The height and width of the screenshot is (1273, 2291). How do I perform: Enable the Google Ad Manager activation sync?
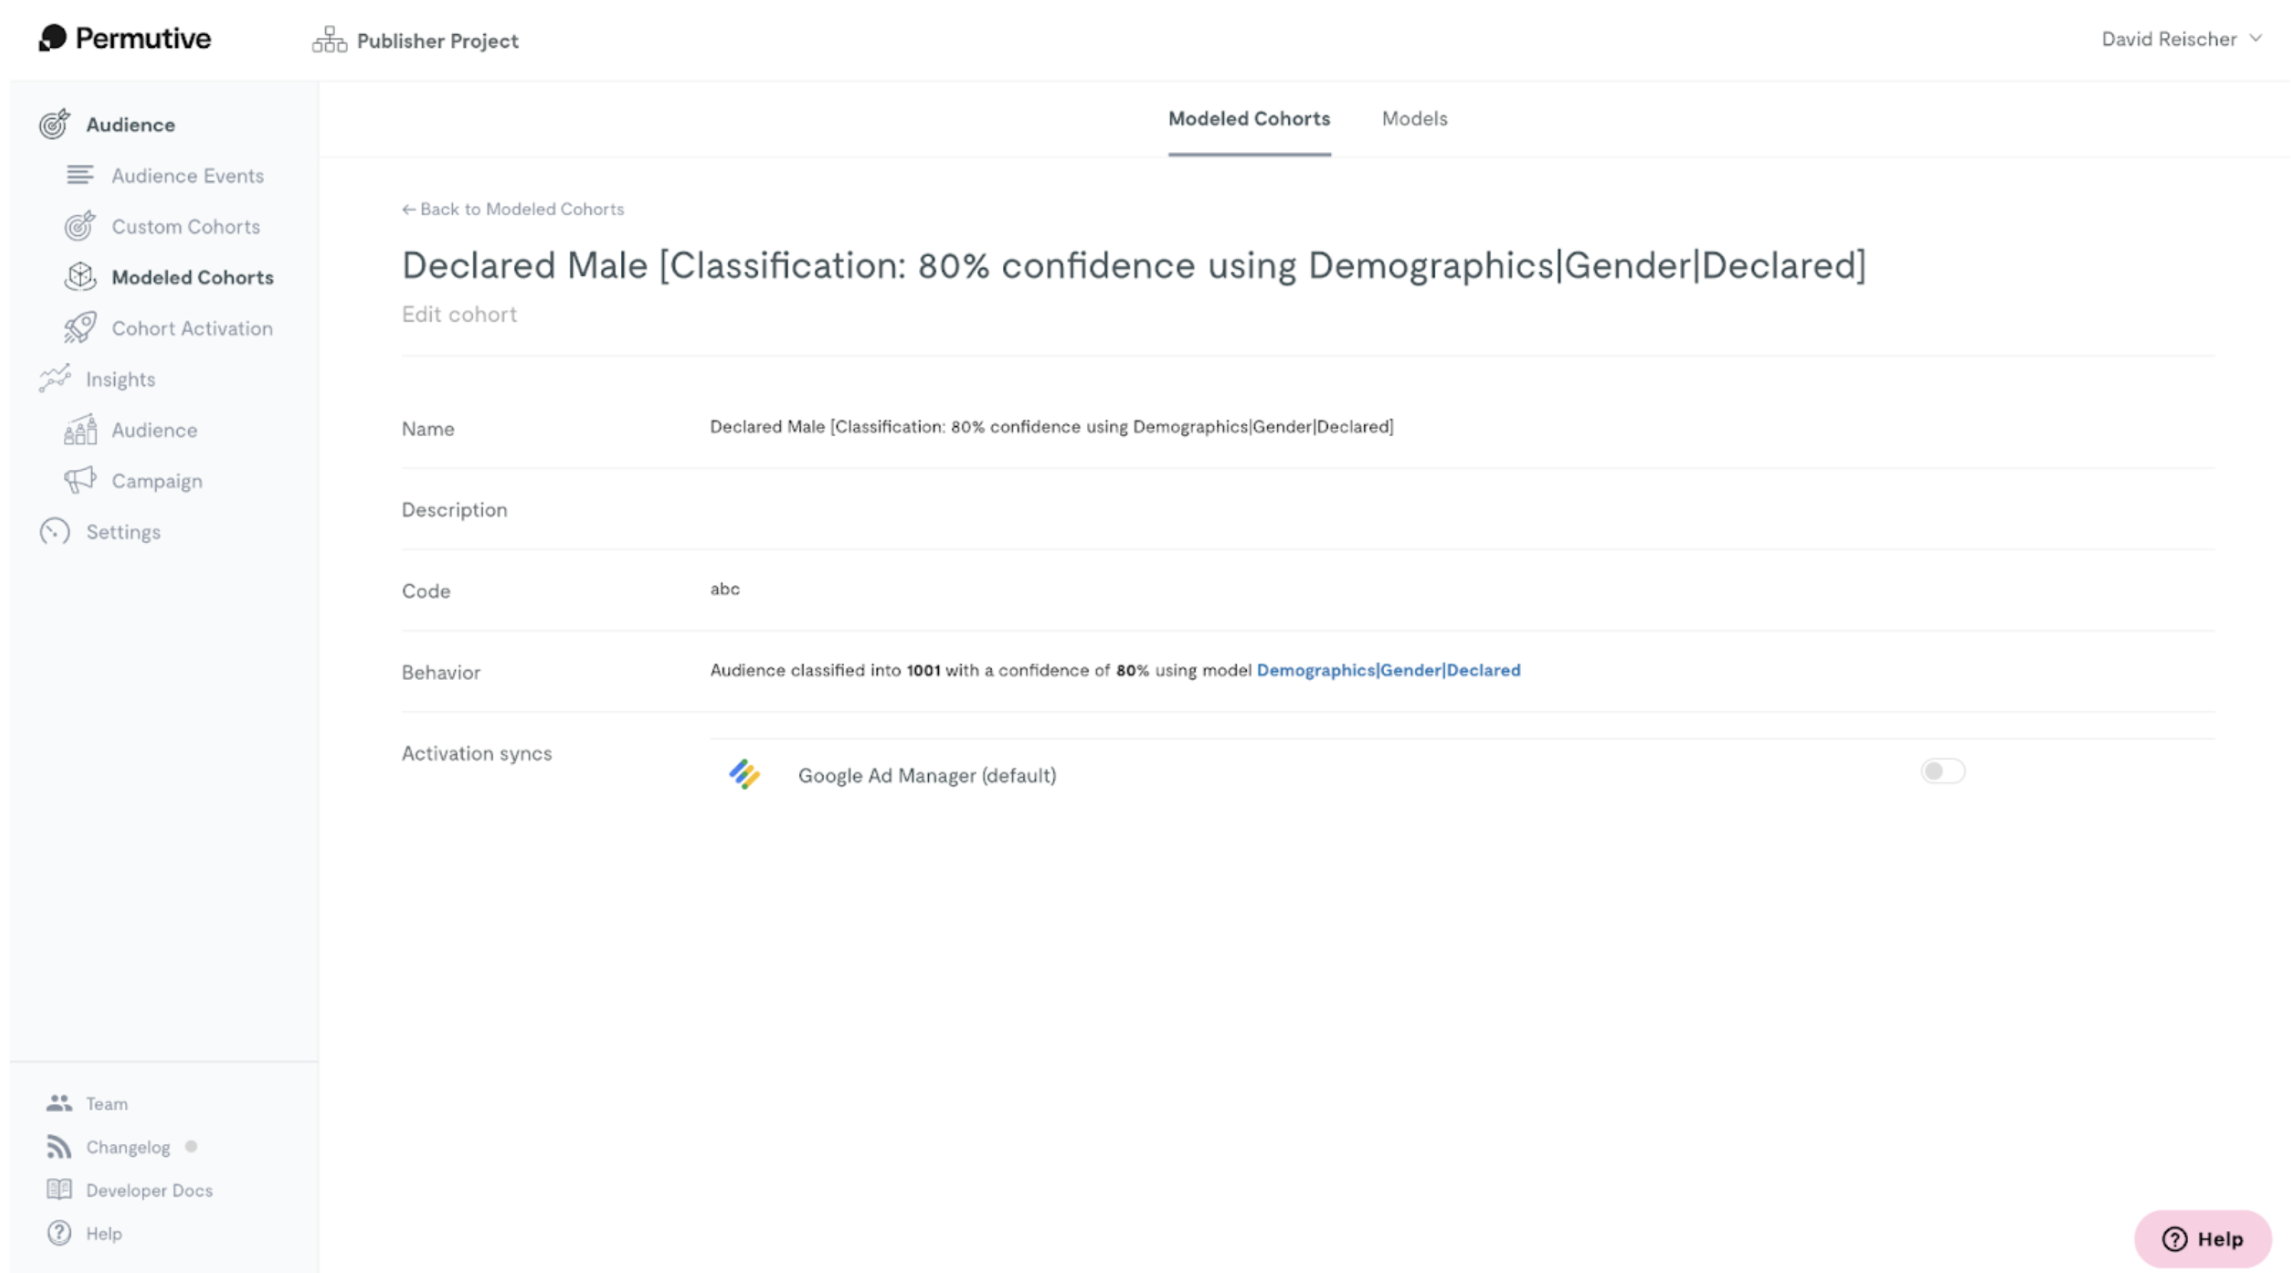tap(1942, 771)
